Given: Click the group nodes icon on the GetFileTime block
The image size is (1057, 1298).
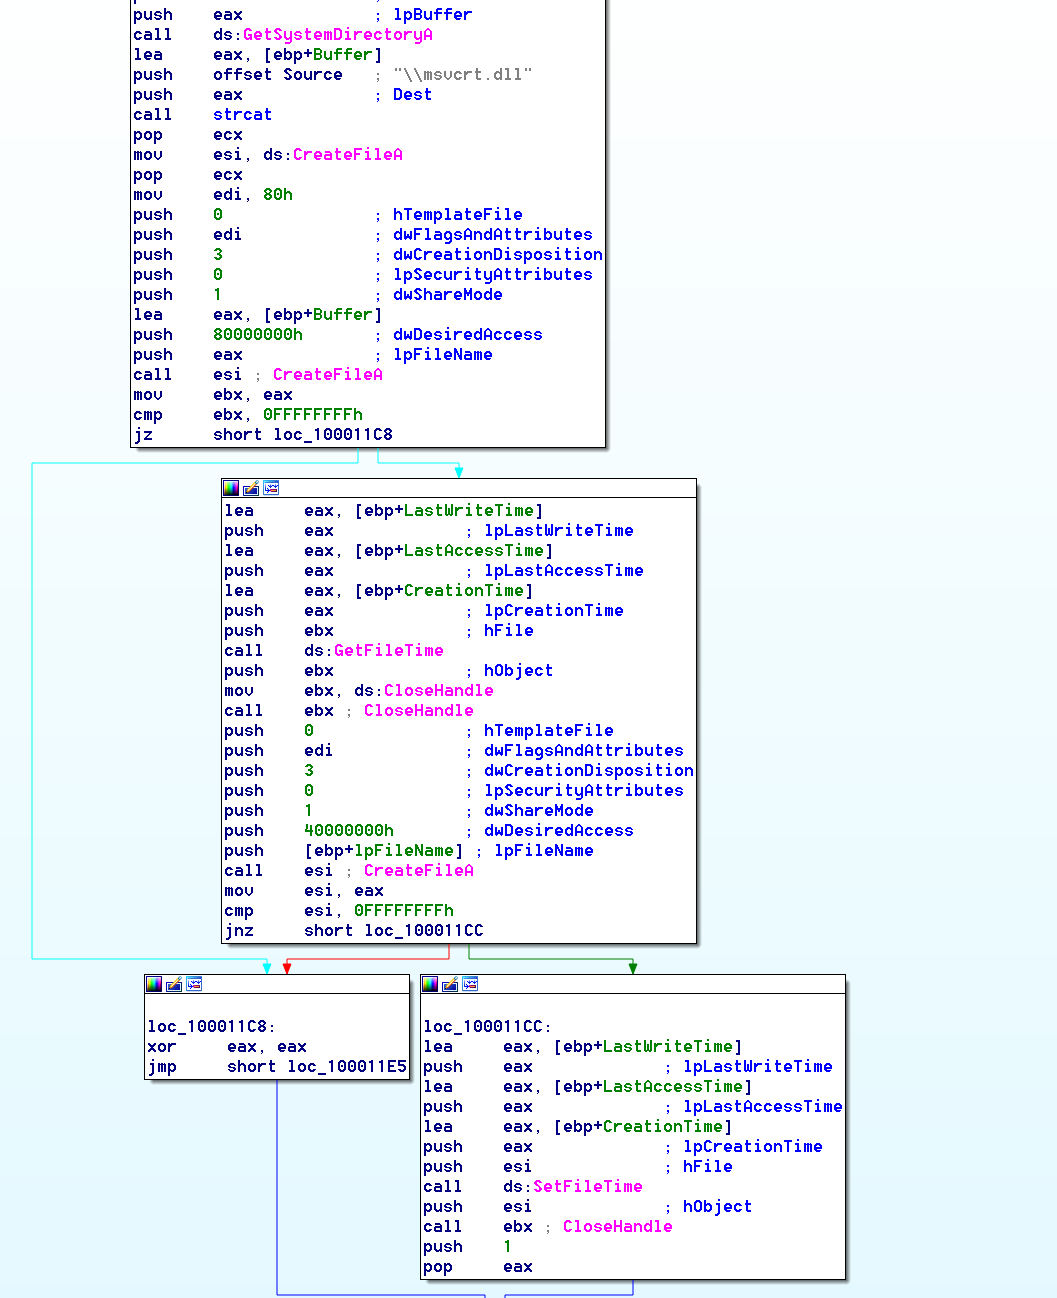Looking at the screenshot, I should 271,488.
